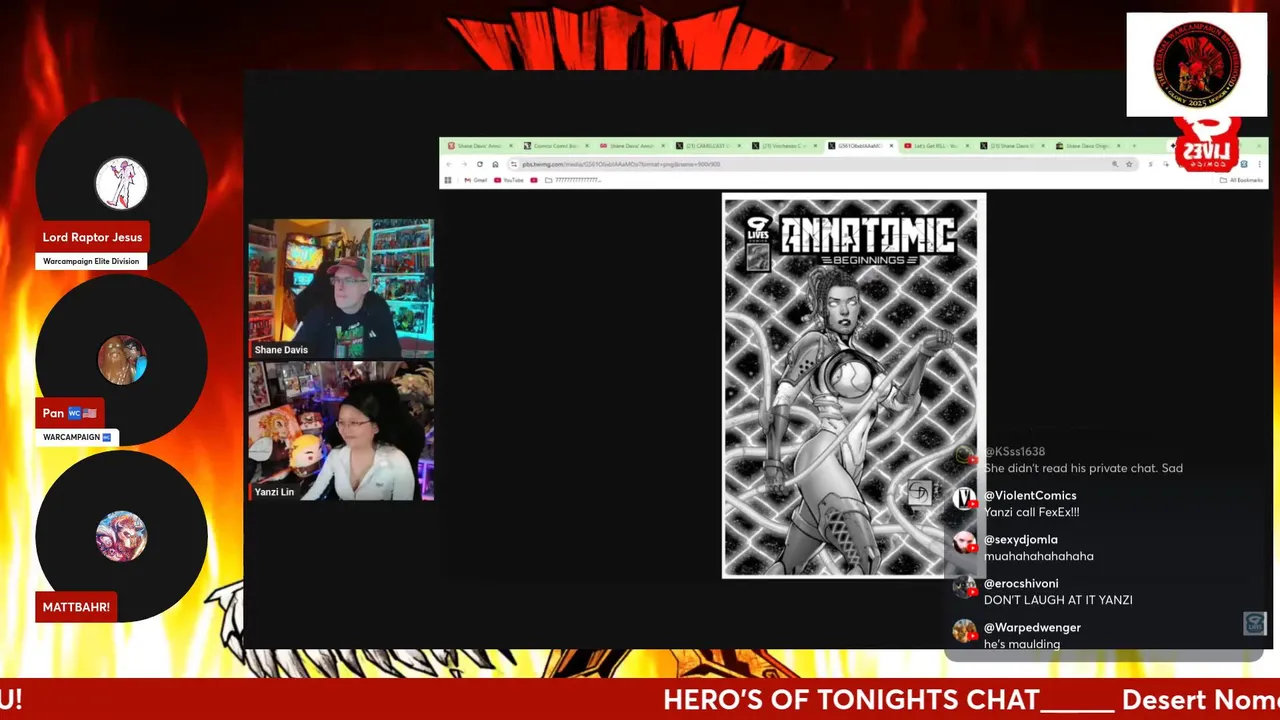Open the ????????? bookmarks folder
This screenshot has width=1280, height=720.
coord(573,180)
